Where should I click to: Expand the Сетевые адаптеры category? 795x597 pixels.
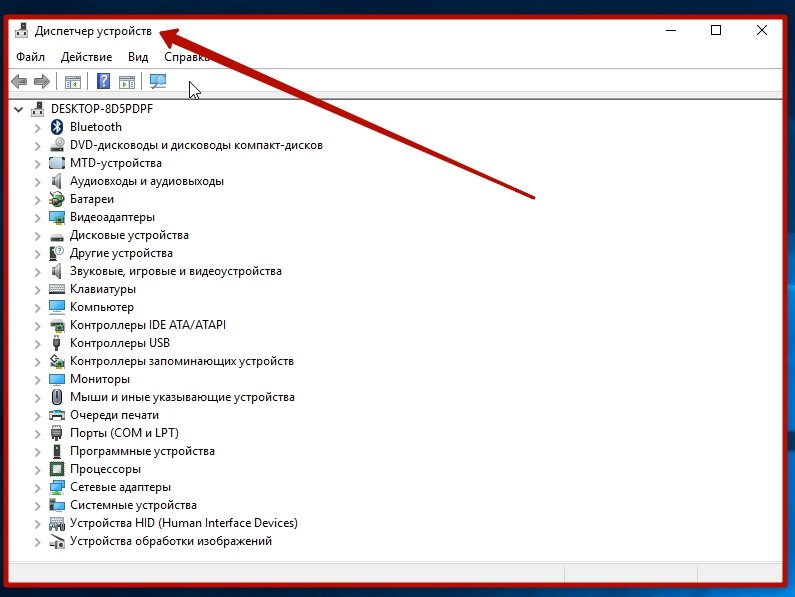[38, 487]
